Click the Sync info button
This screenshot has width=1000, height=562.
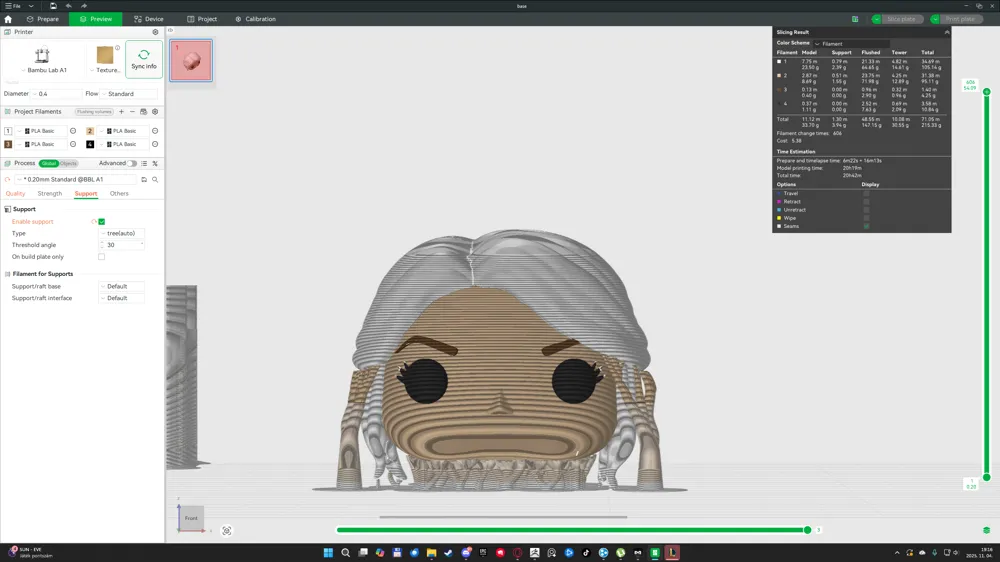pos(143,59)
